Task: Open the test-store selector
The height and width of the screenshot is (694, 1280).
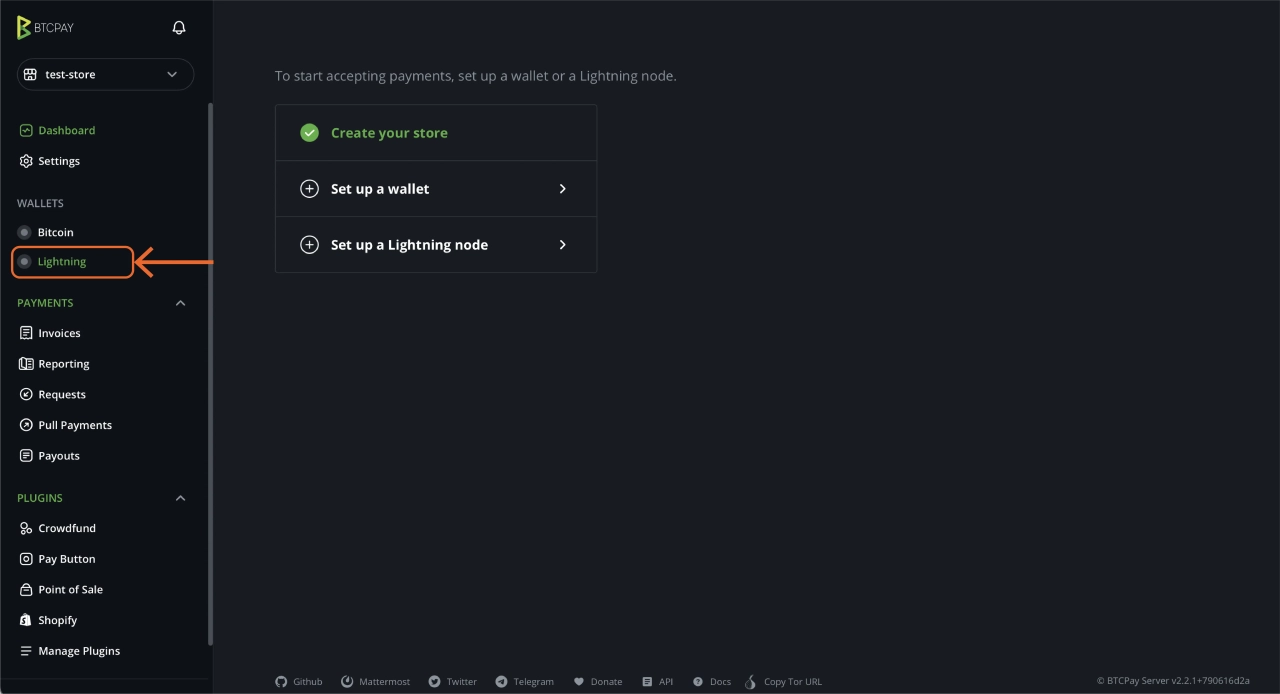Action: [x=104, y=73]
